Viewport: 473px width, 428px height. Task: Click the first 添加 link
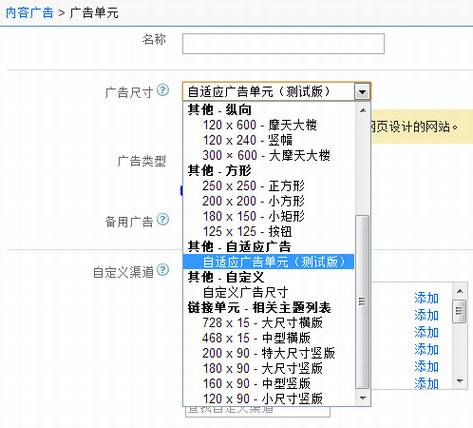[x=426, y=298]
